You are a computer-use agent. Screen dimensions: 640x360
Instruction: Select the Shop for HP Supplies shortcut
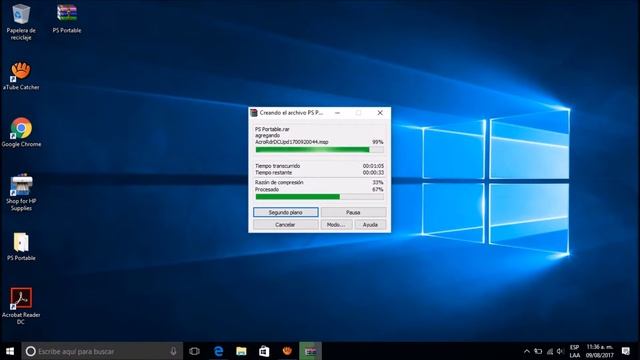click(x=21, y=193)
